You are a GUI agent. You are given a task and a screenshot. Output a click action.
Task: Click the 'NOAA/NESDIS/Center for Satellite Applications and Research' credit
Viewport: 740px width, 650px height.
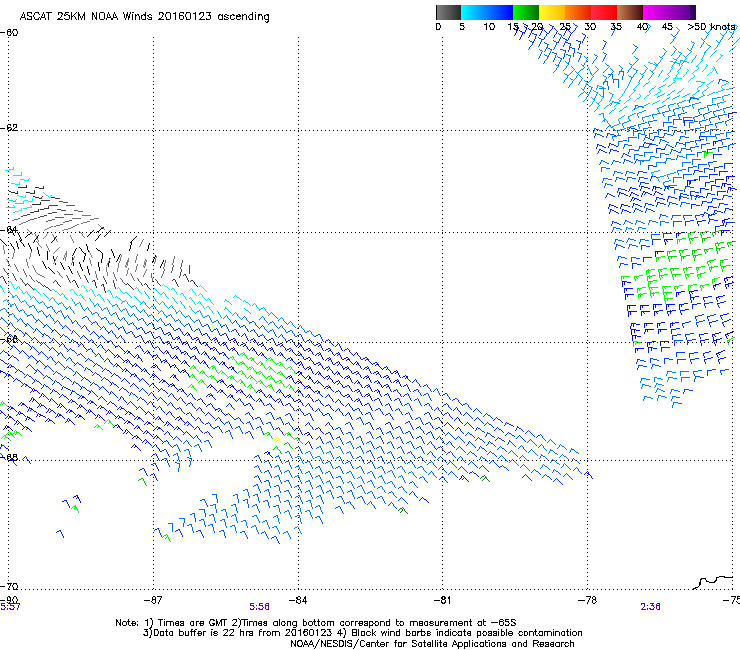(432, 644)
